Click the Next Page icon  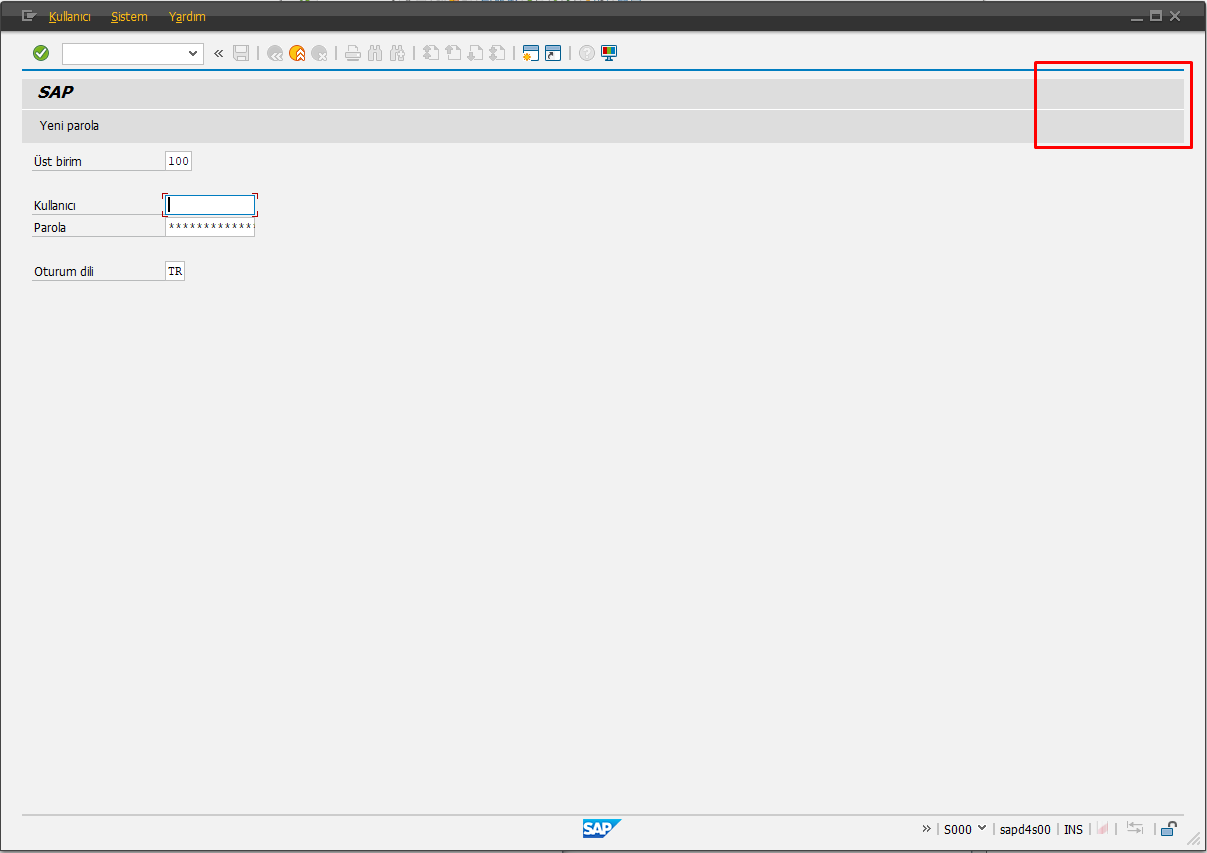(475, 54)
